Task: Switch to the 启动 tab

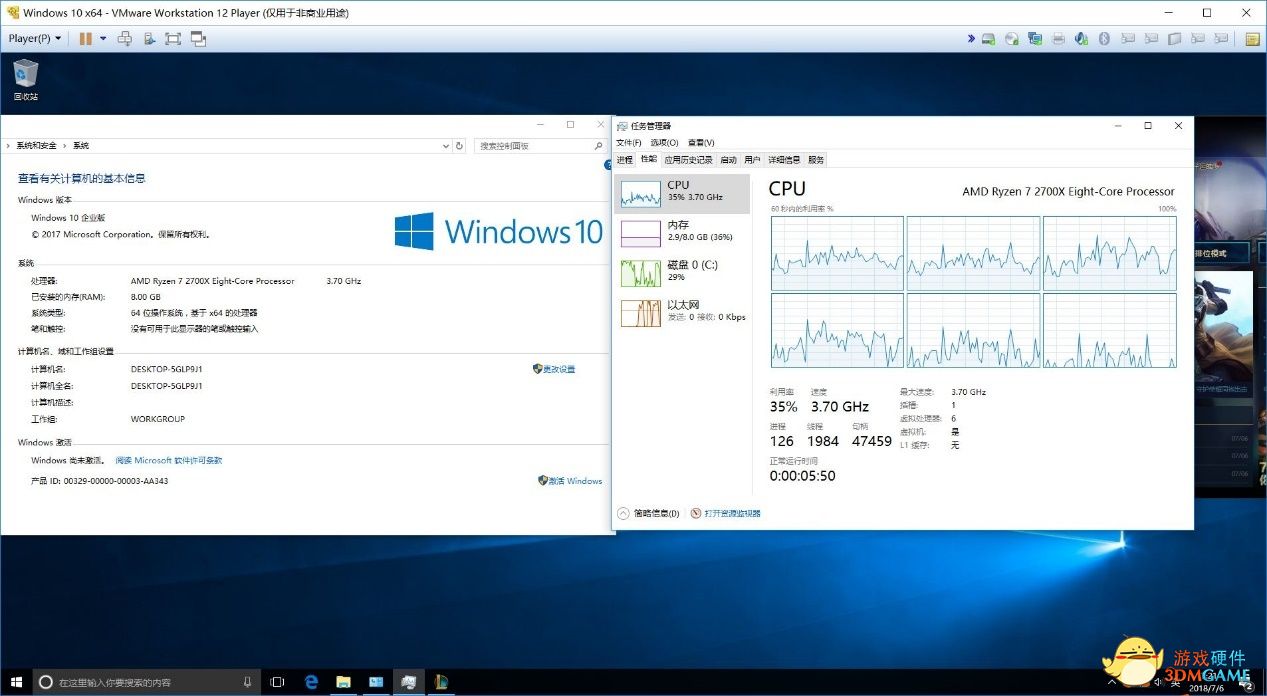Action: coord(728,160)
